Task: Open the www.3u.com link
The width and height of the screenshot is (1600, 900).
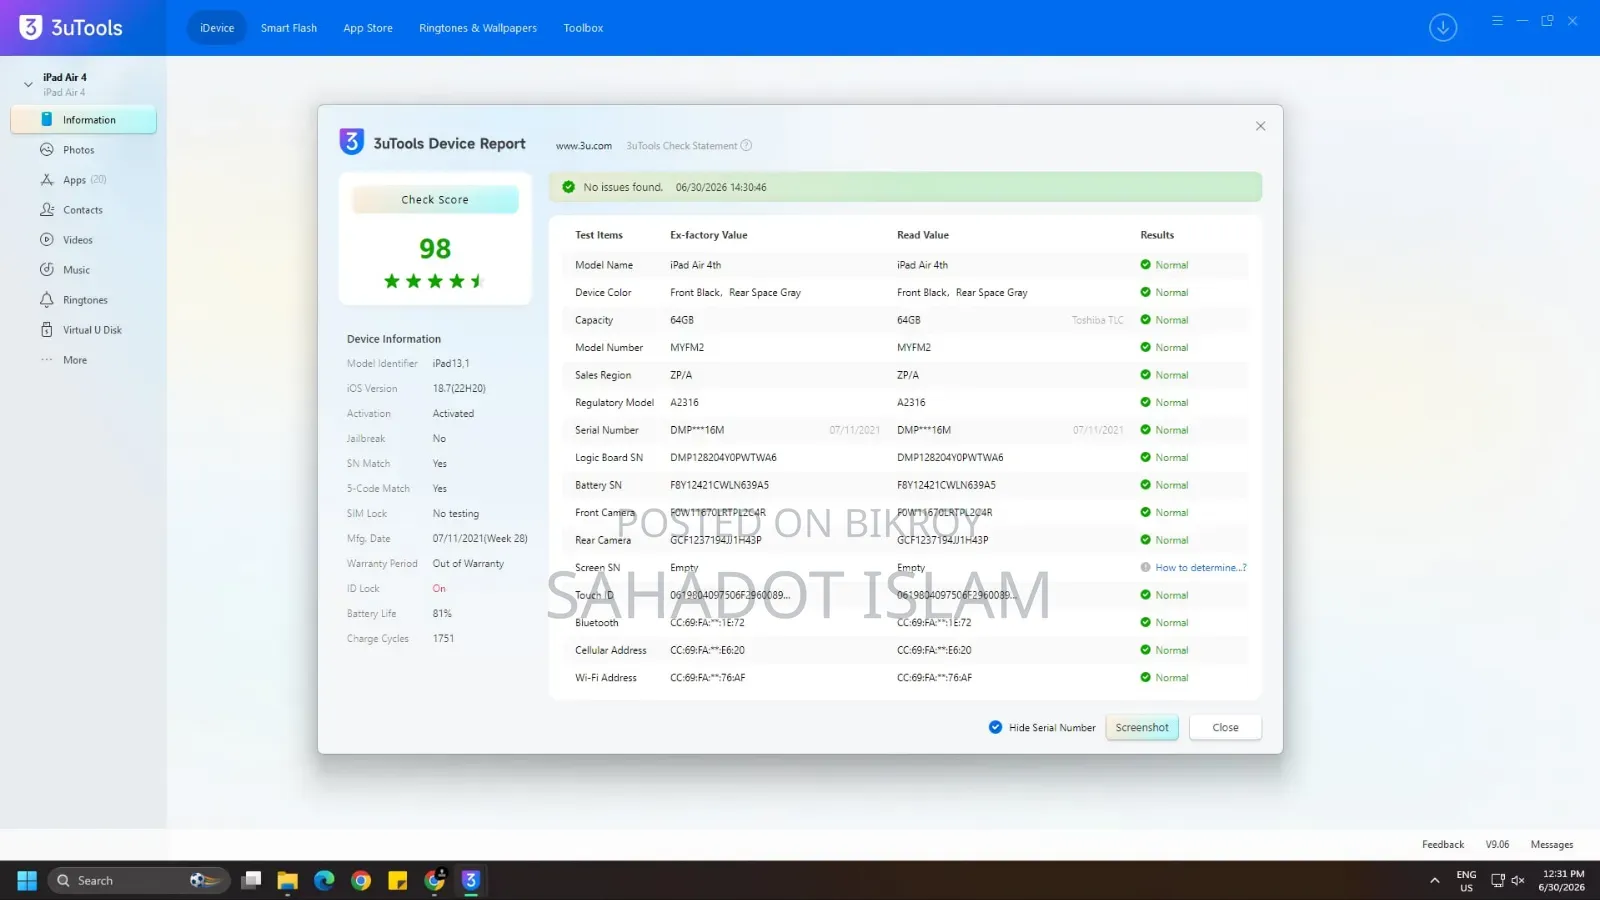Action: click(584, 146)
